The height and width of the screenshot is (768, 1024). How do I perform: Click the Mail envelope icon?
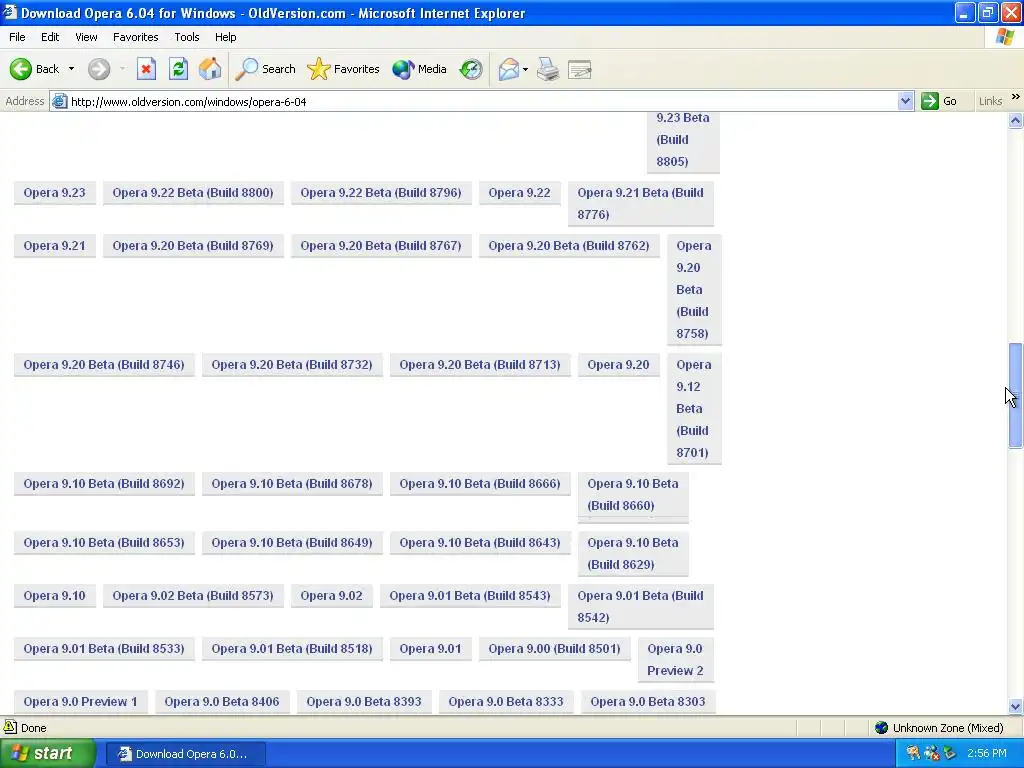tap(508, 69)
